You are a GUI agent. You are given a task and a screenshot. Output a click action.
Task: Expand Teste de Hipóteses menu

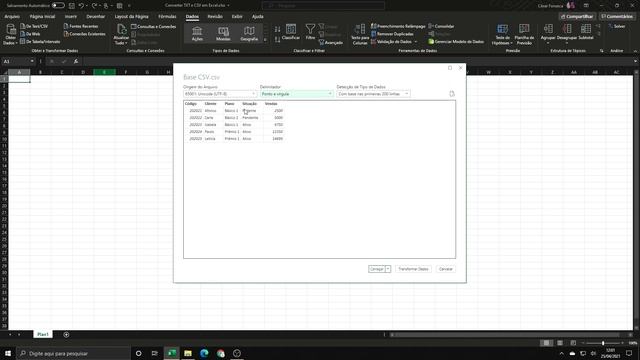coord(502,34)
